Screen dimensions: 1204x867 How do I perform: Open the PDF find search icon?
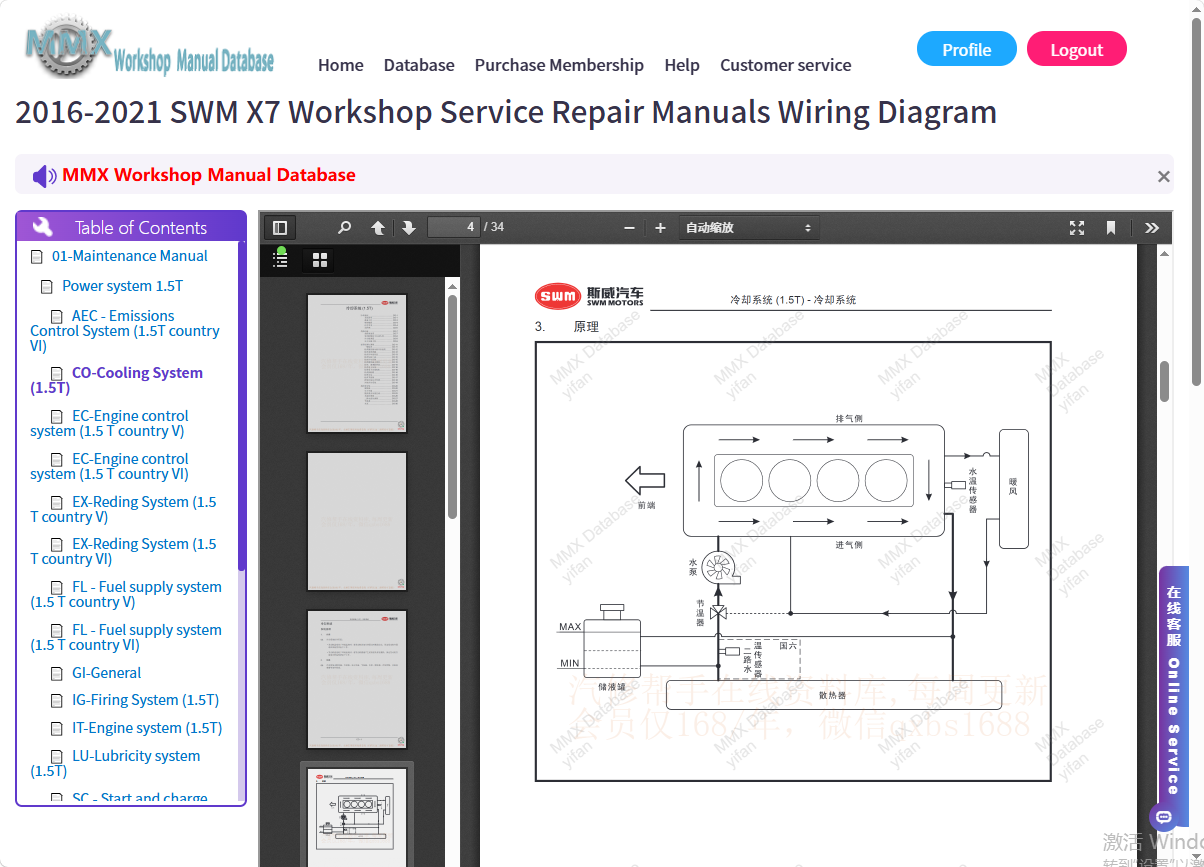[x=345, y=228]
